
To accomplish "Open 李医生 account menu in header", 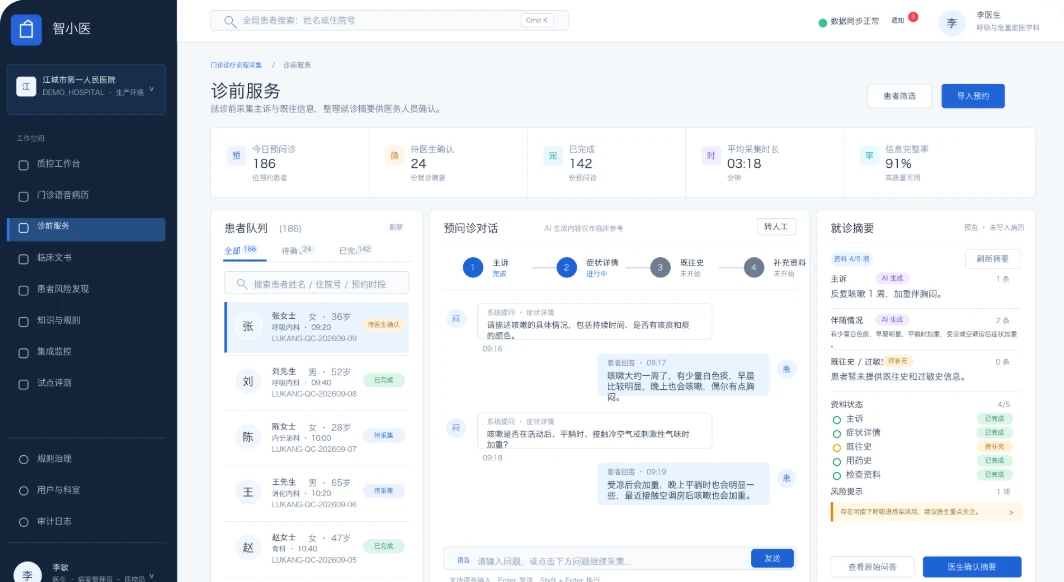I will point(989,23).
